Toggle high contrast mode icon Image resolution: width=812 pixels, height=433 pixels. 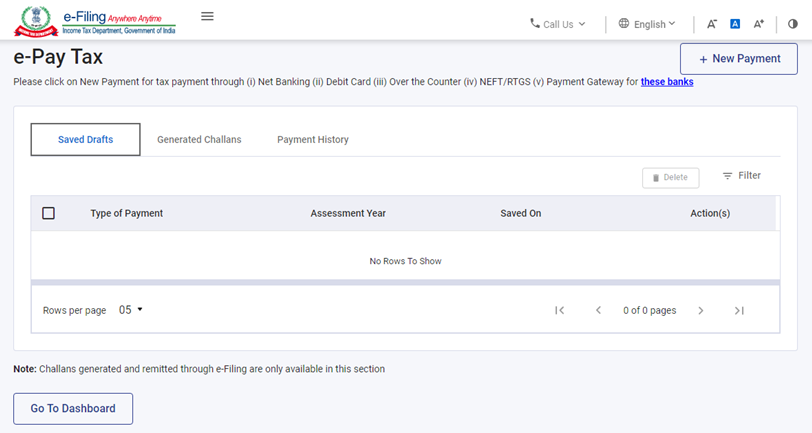pos(793,24)
